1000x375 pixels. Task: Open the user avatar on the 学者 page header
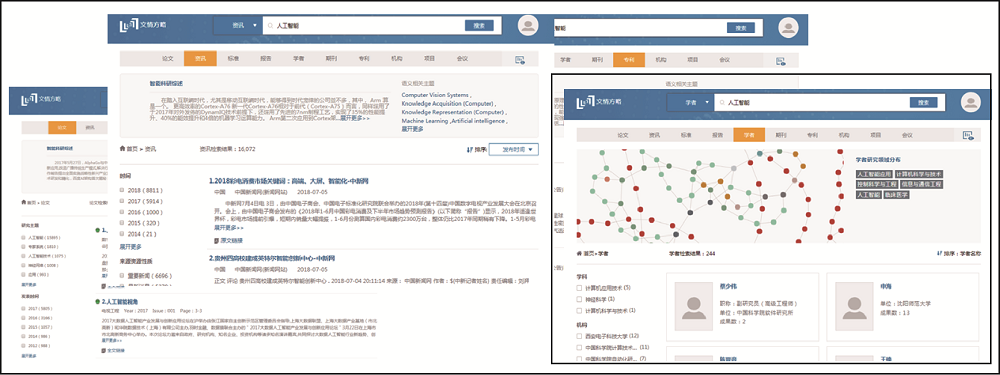(x=970, y=102)
